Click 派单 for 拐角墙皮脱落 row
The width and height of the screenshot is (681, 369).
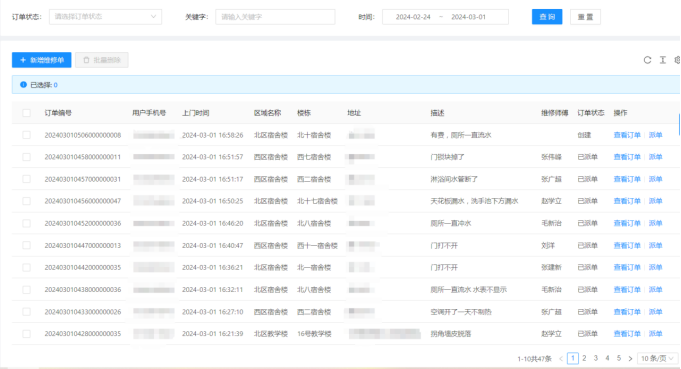(x=655, y=334)
